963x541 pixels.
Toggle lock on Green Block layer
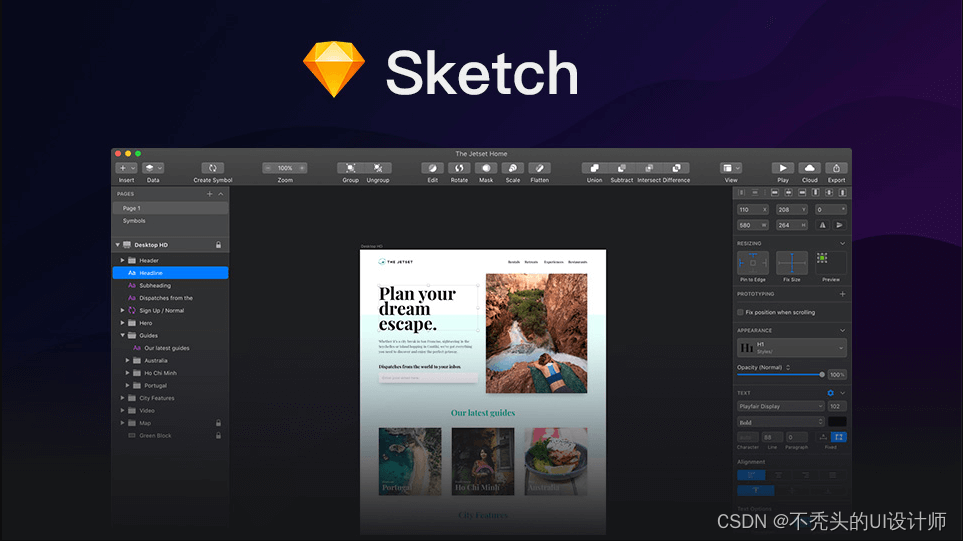(x=218, y=435)
